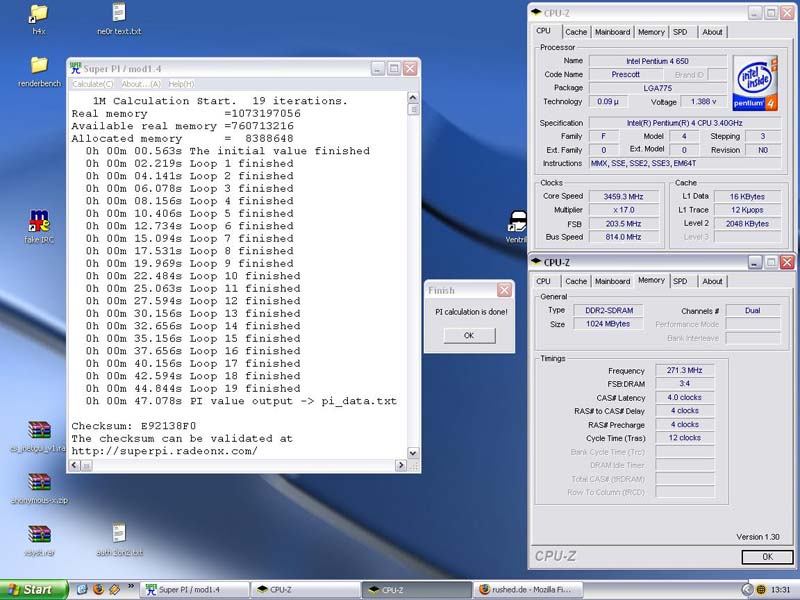Open Calculate(C) menu in Super PI
Image resolution: width=800 pixels, height=600 pixels.
(x=92, y=84)
